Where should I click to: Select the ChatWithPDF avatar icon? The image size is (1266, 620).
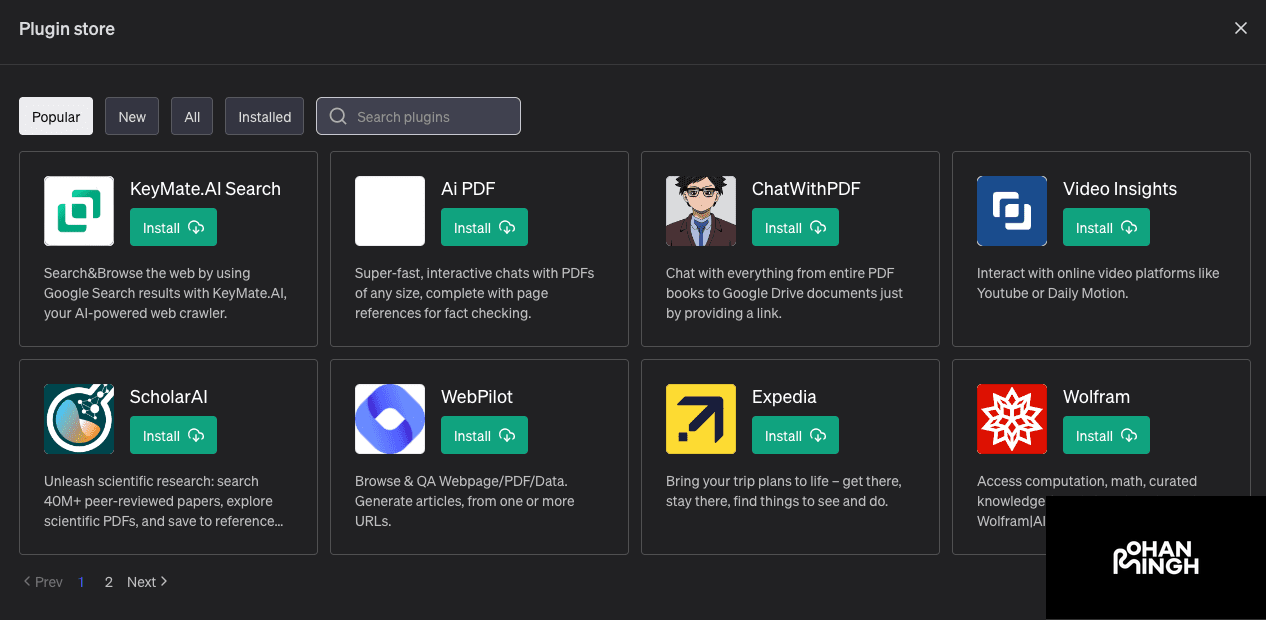point(700,211)
